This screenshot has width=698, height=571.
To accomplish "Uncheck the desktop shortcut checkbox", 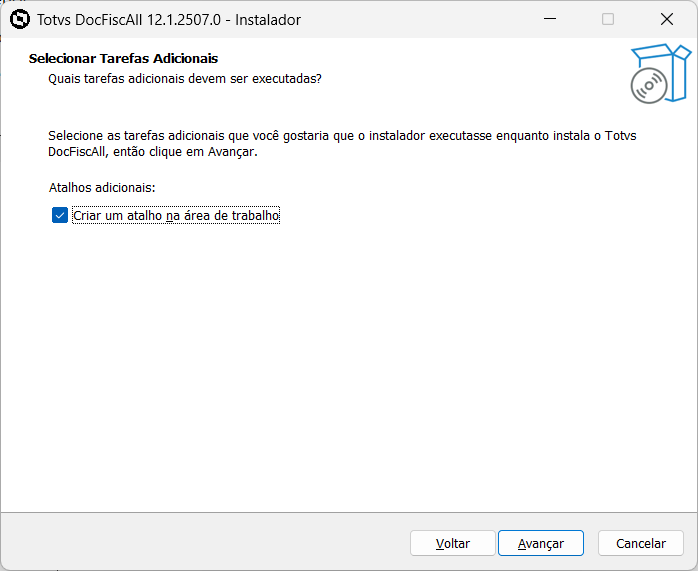I will pos(60,215).
